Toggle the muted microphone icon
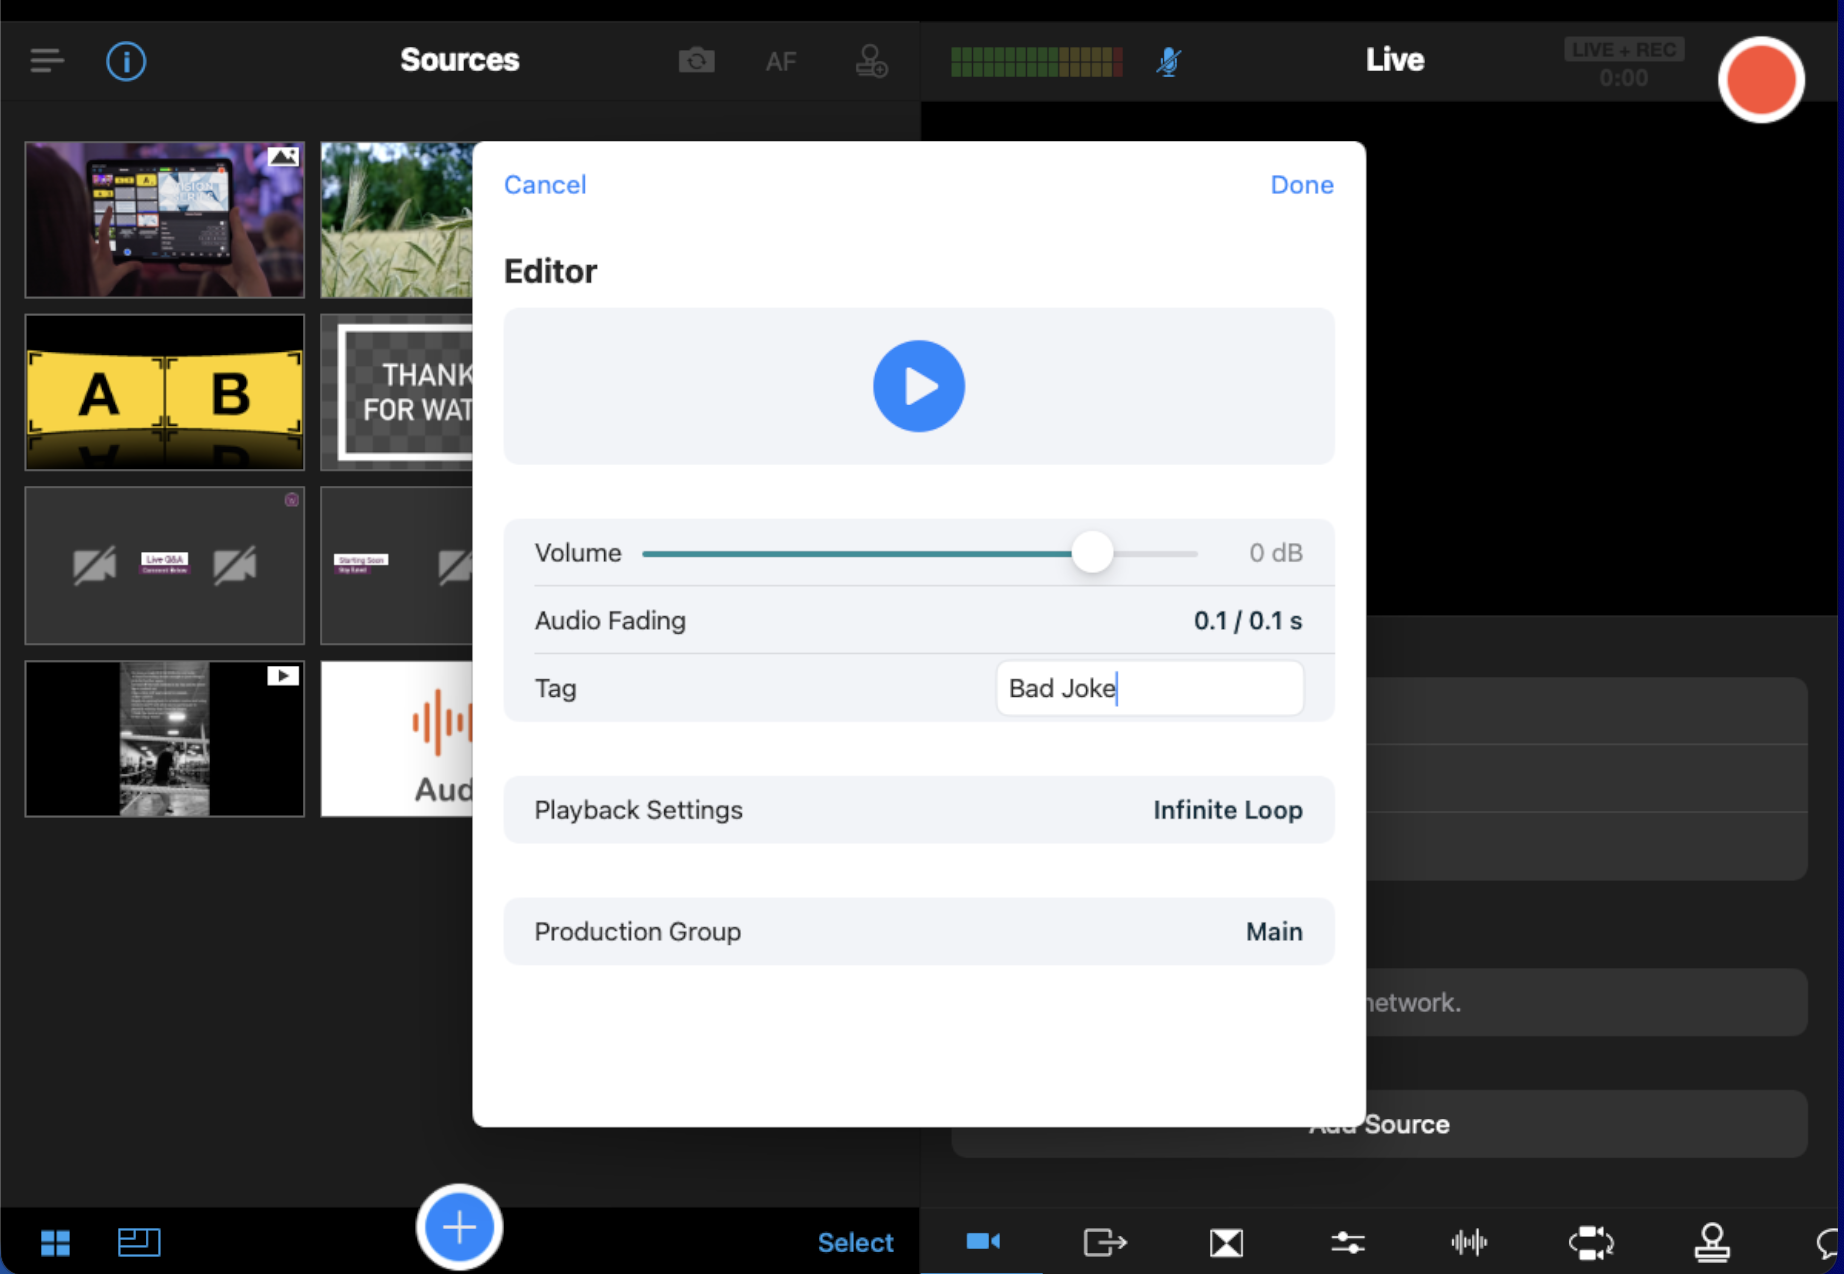Screen dimensions: 1844x1274 1168,62
